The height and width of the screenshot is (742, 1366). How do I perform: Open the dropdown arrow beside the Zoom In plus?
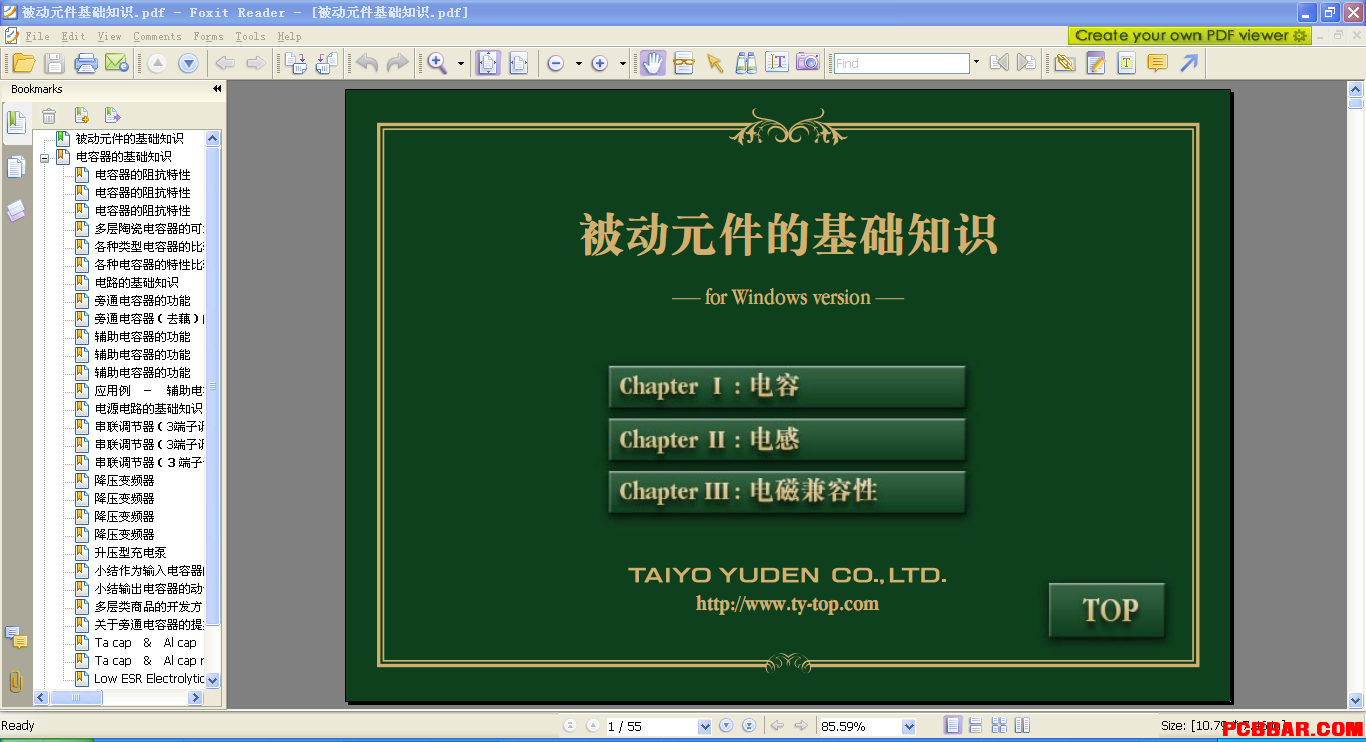(x=622, y=63)
